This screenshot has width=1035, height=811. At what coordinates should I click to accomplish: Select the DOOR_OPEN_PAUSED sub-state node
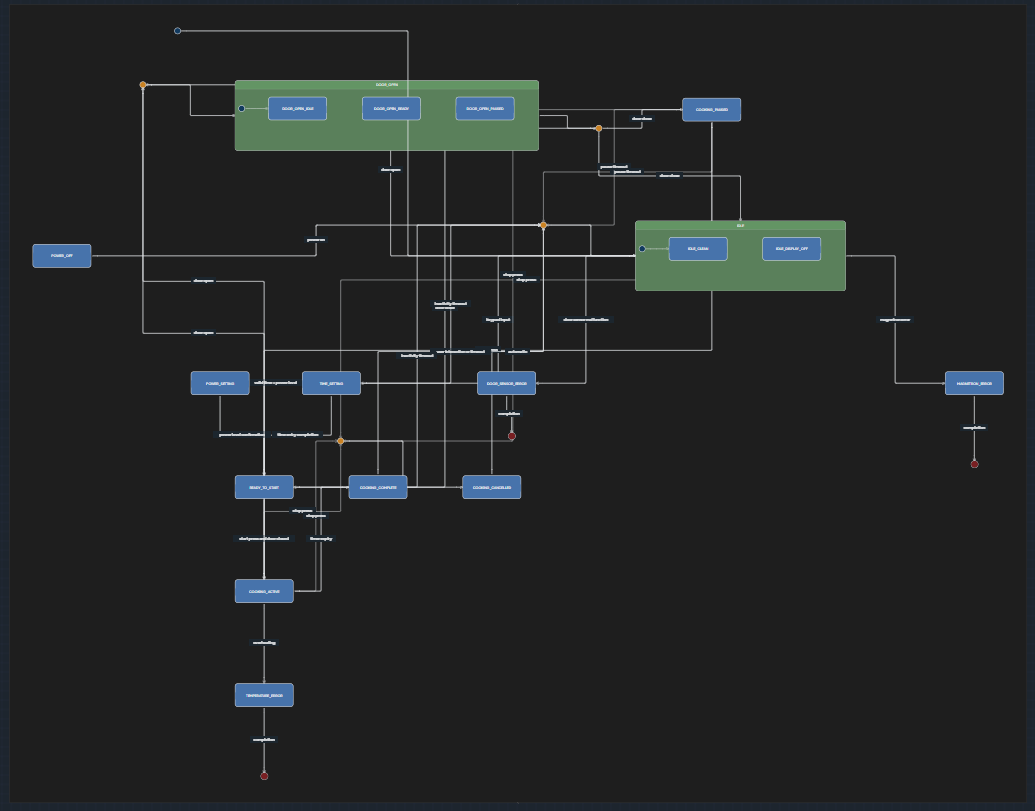(x=485, y=109)
